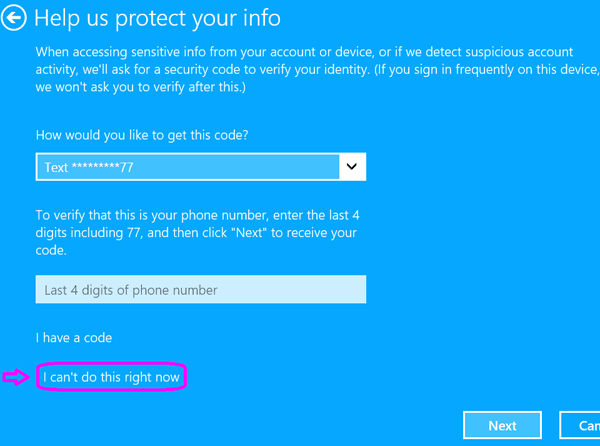The image size is (600, 446).
Task: Click the partially visible Cancel button
Action: point(579,425)
